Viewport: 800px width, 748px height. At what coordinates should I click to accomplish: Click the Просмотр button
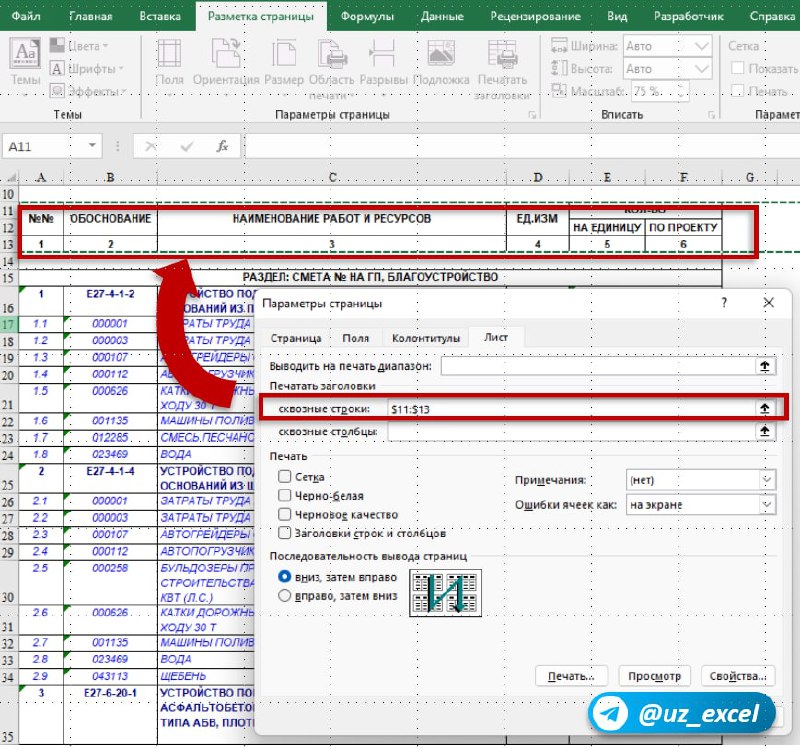click(655, 676)
